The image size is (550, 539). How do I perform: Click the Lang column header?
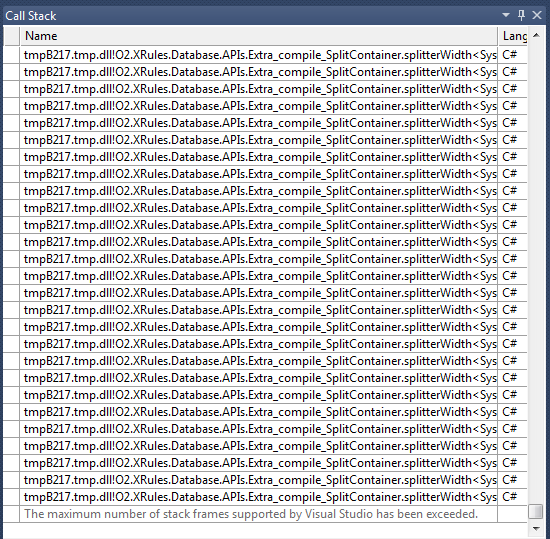click(x=513, y=36)
